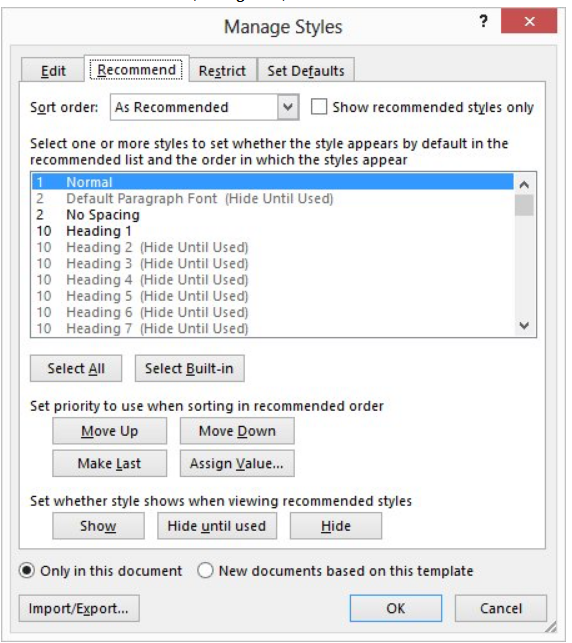Open the Sort order dropdown arrow
This screenshot has width=572, height=643.
coord(288,107)
